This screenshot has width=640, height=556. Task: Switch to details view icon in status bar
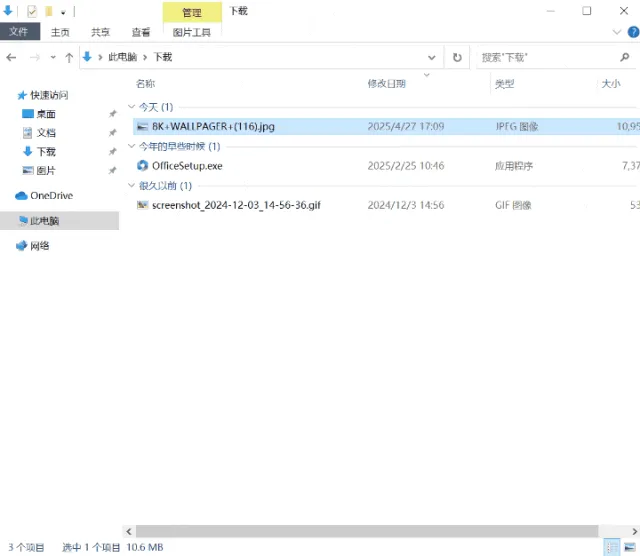click(611, 547)
